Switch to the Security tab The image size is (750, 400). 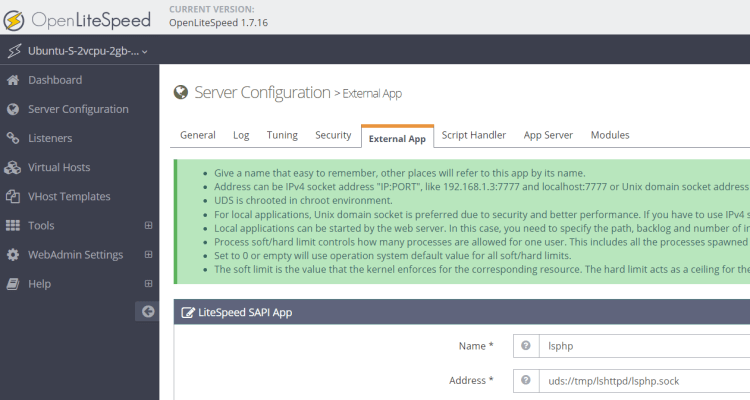tap(333, 135)
